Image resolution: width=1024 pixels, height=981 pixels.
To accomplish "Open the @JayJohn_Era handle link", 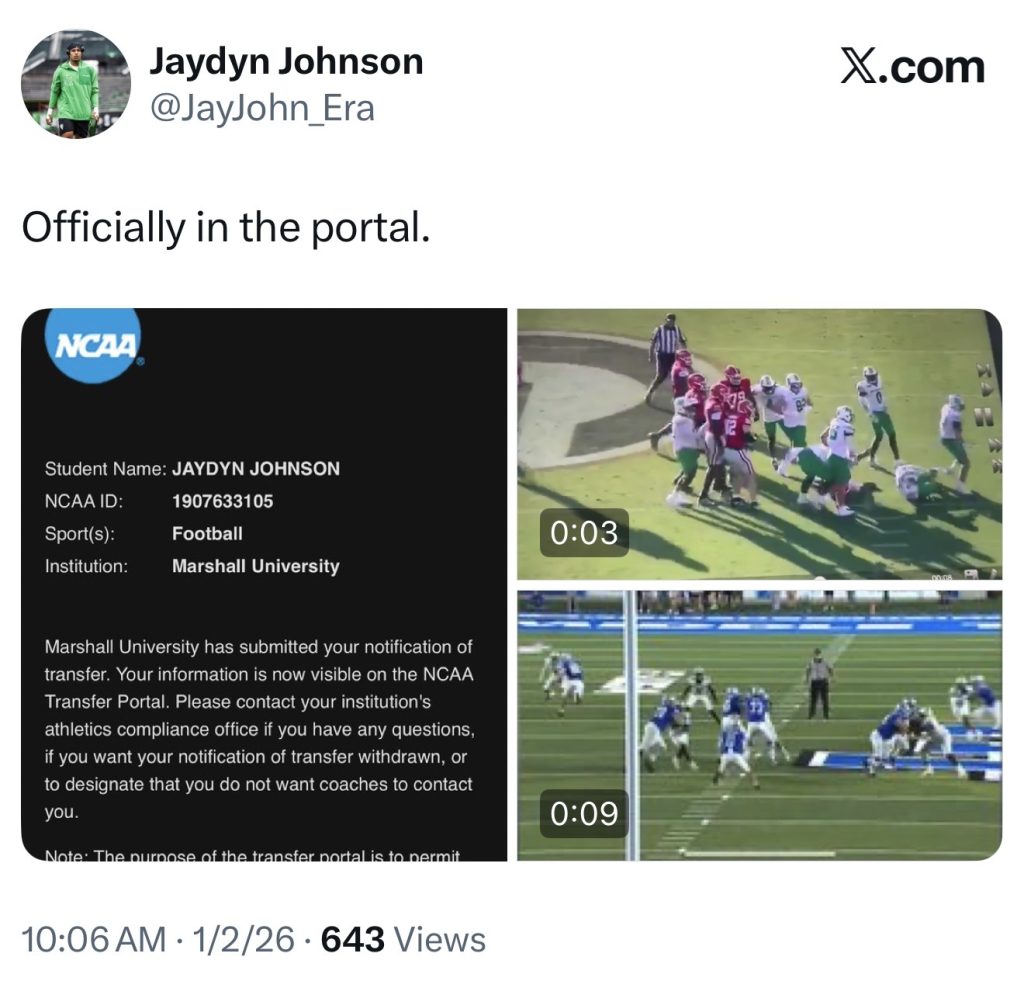I will pos(262,107).
